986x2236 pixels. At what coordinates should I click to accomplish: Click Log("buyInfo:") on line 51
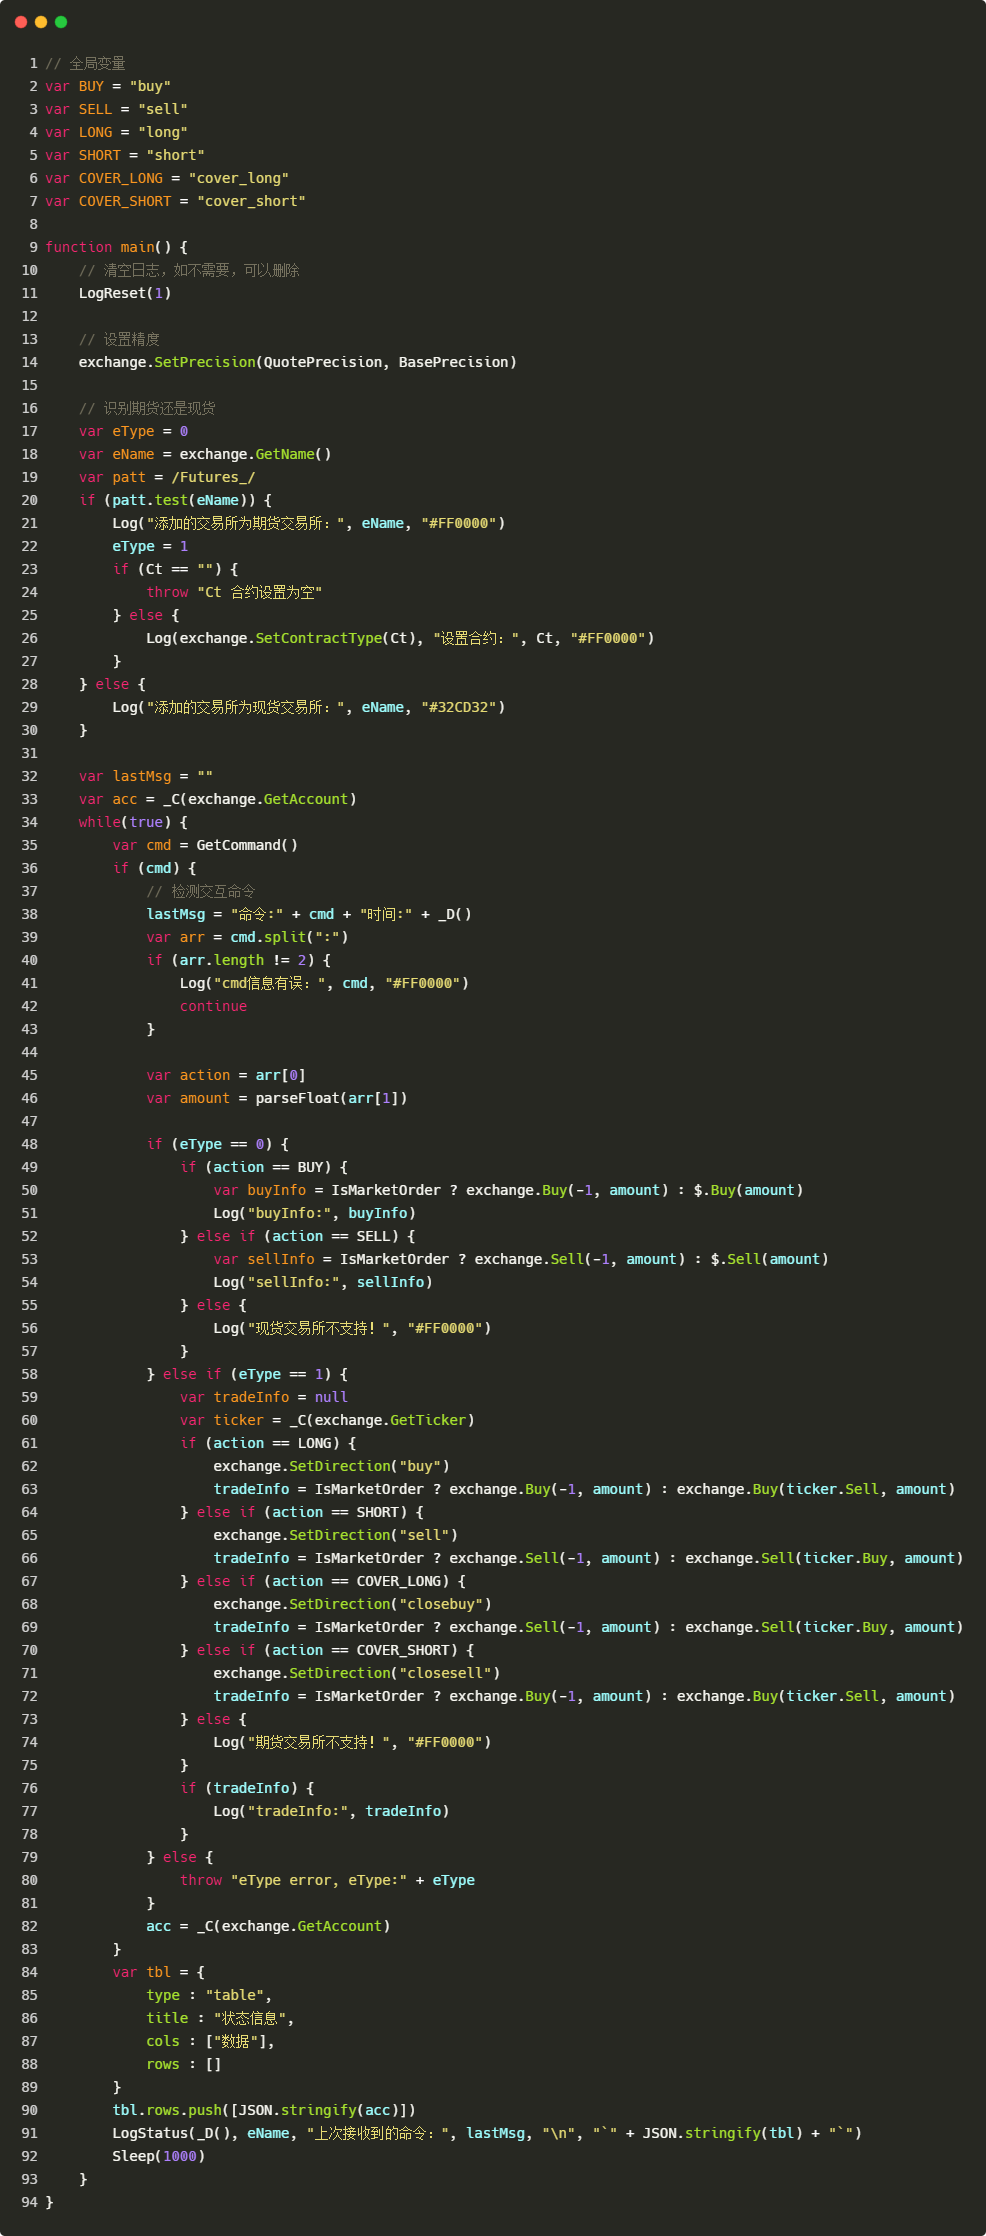point(314,1213)
